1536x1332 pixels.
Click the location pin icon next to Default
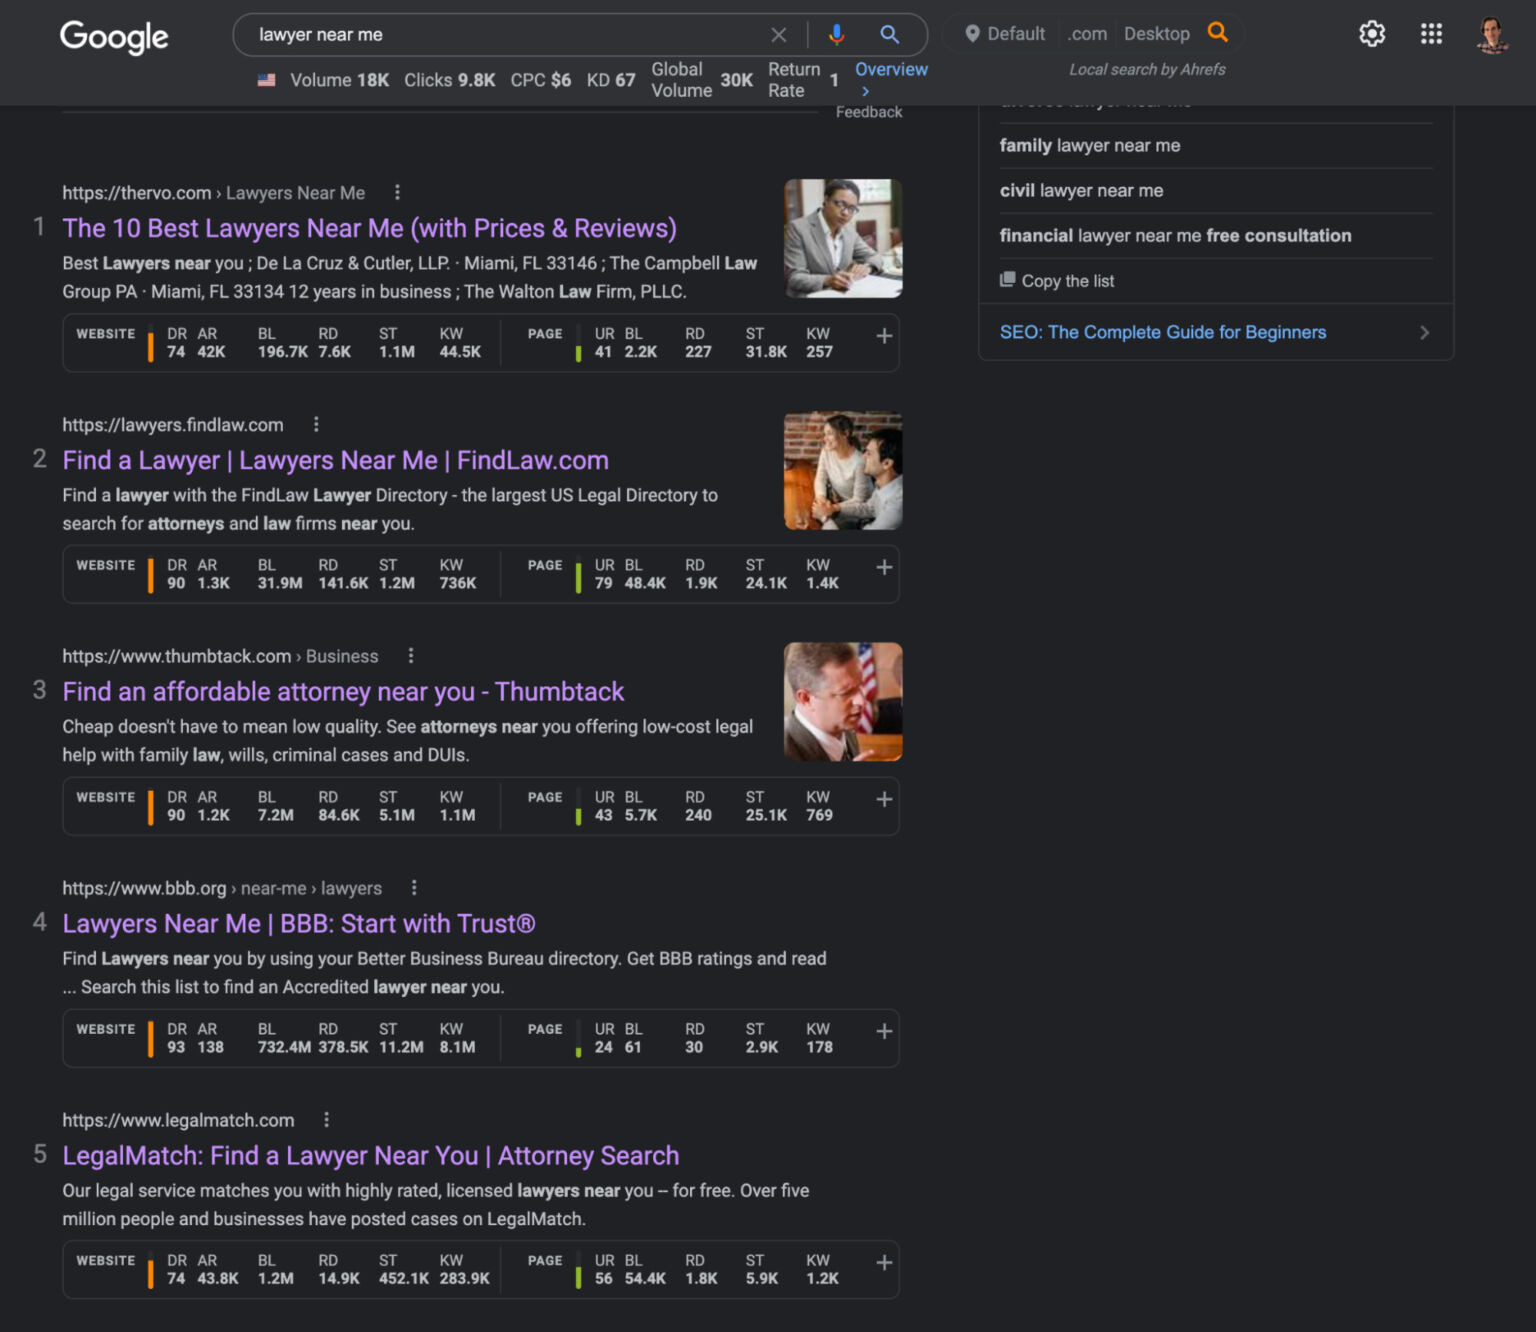[973, 32]
